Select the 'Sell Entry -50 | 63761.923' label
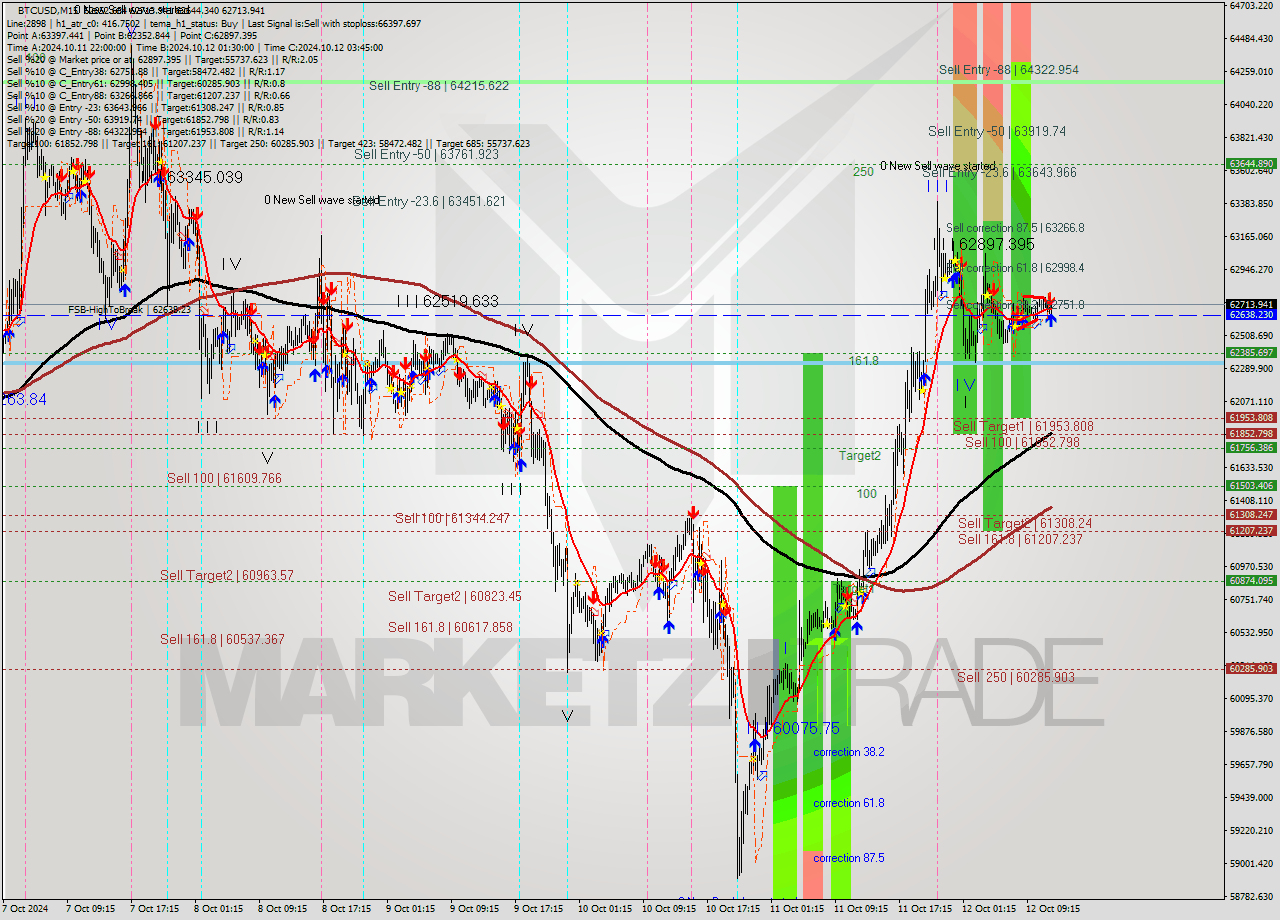Viewport: 1280px width, 920px height. 426,154
